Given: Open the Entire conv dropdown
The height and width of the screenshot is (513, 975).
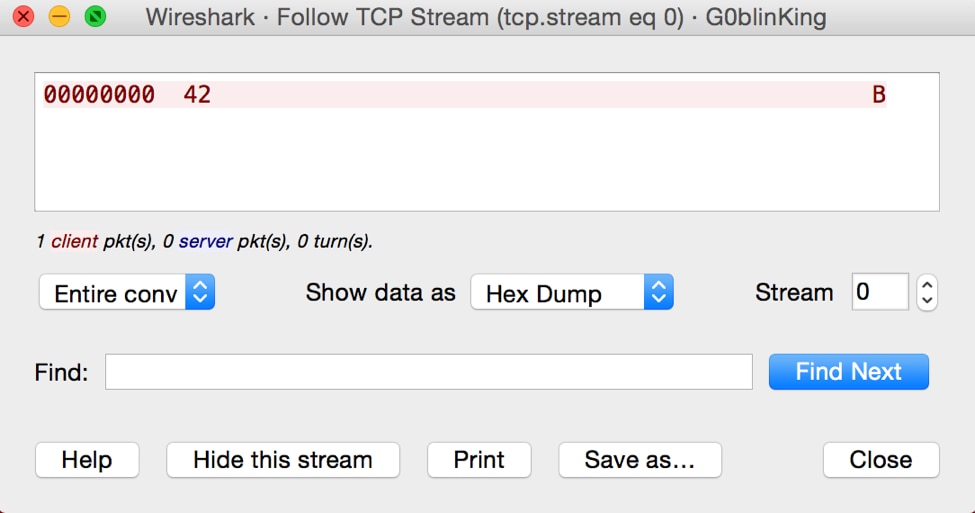Looking at the screenshot, I should click(x=127, y=292).
